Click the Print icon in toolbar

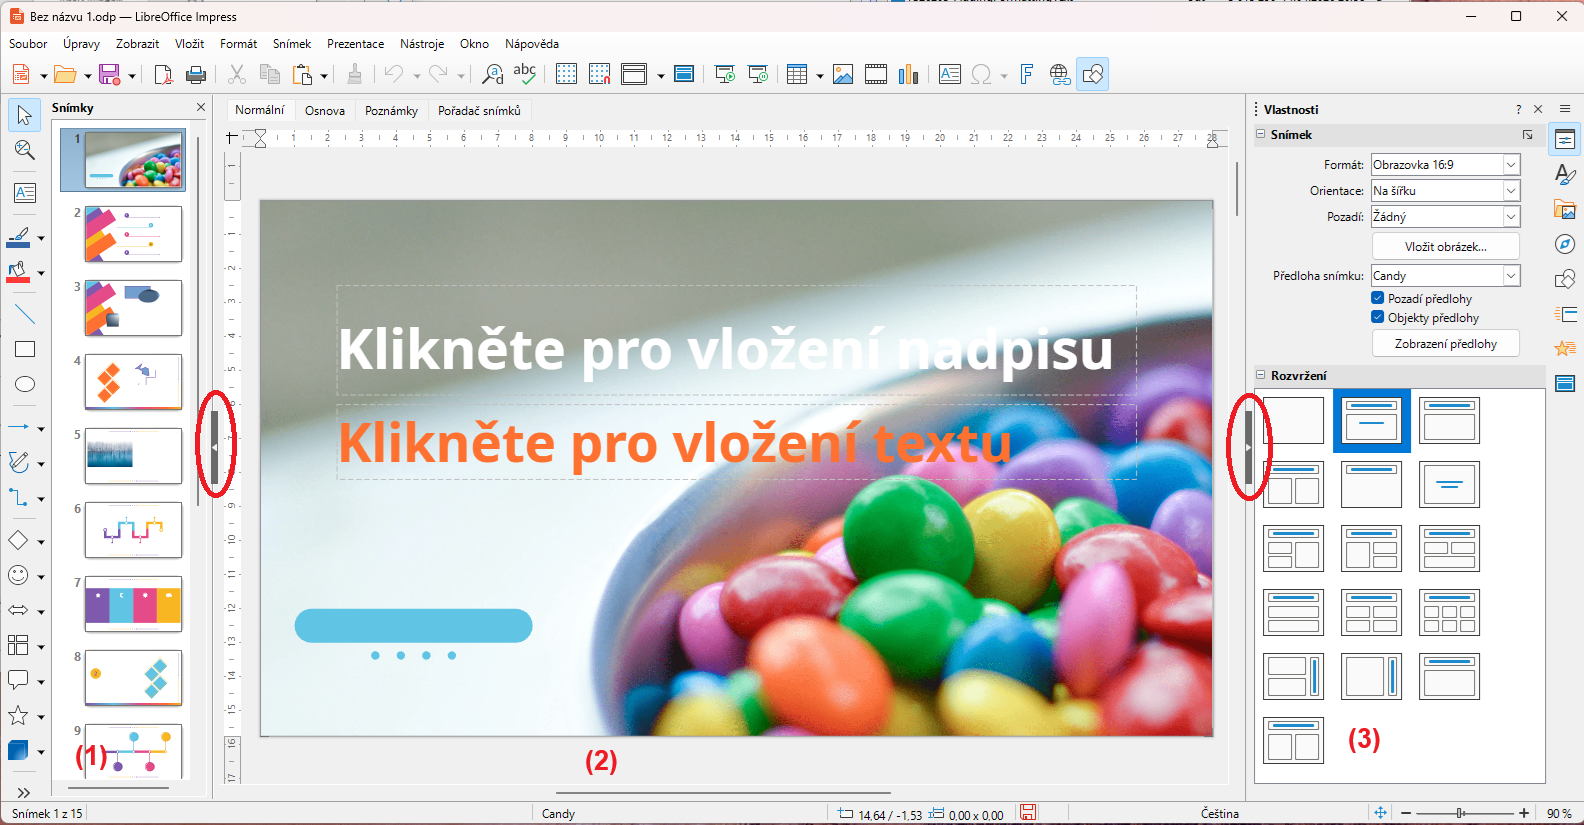196,74
